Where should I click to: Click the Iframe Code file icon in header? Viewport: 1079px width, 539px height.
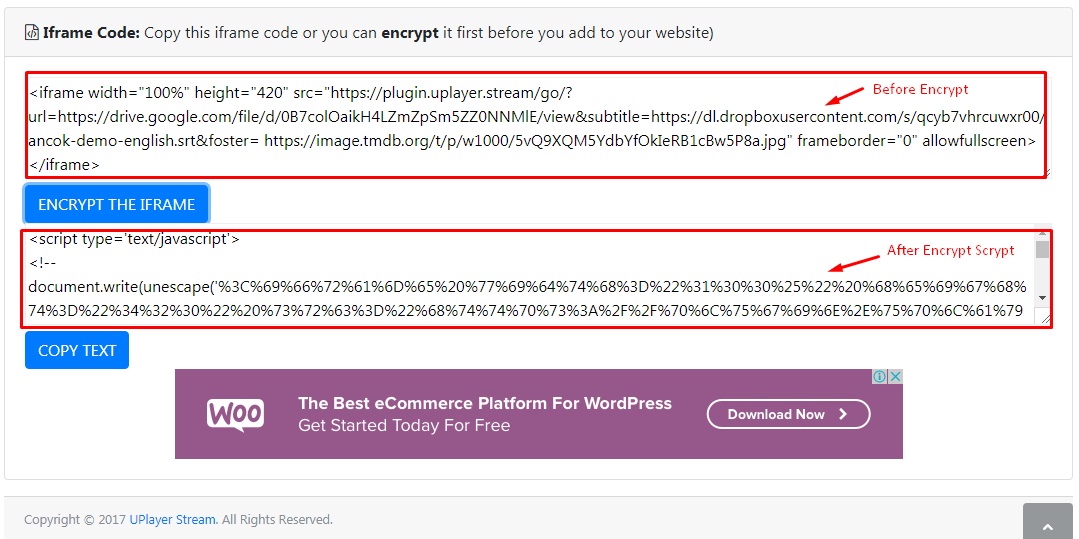click(32, 32)
